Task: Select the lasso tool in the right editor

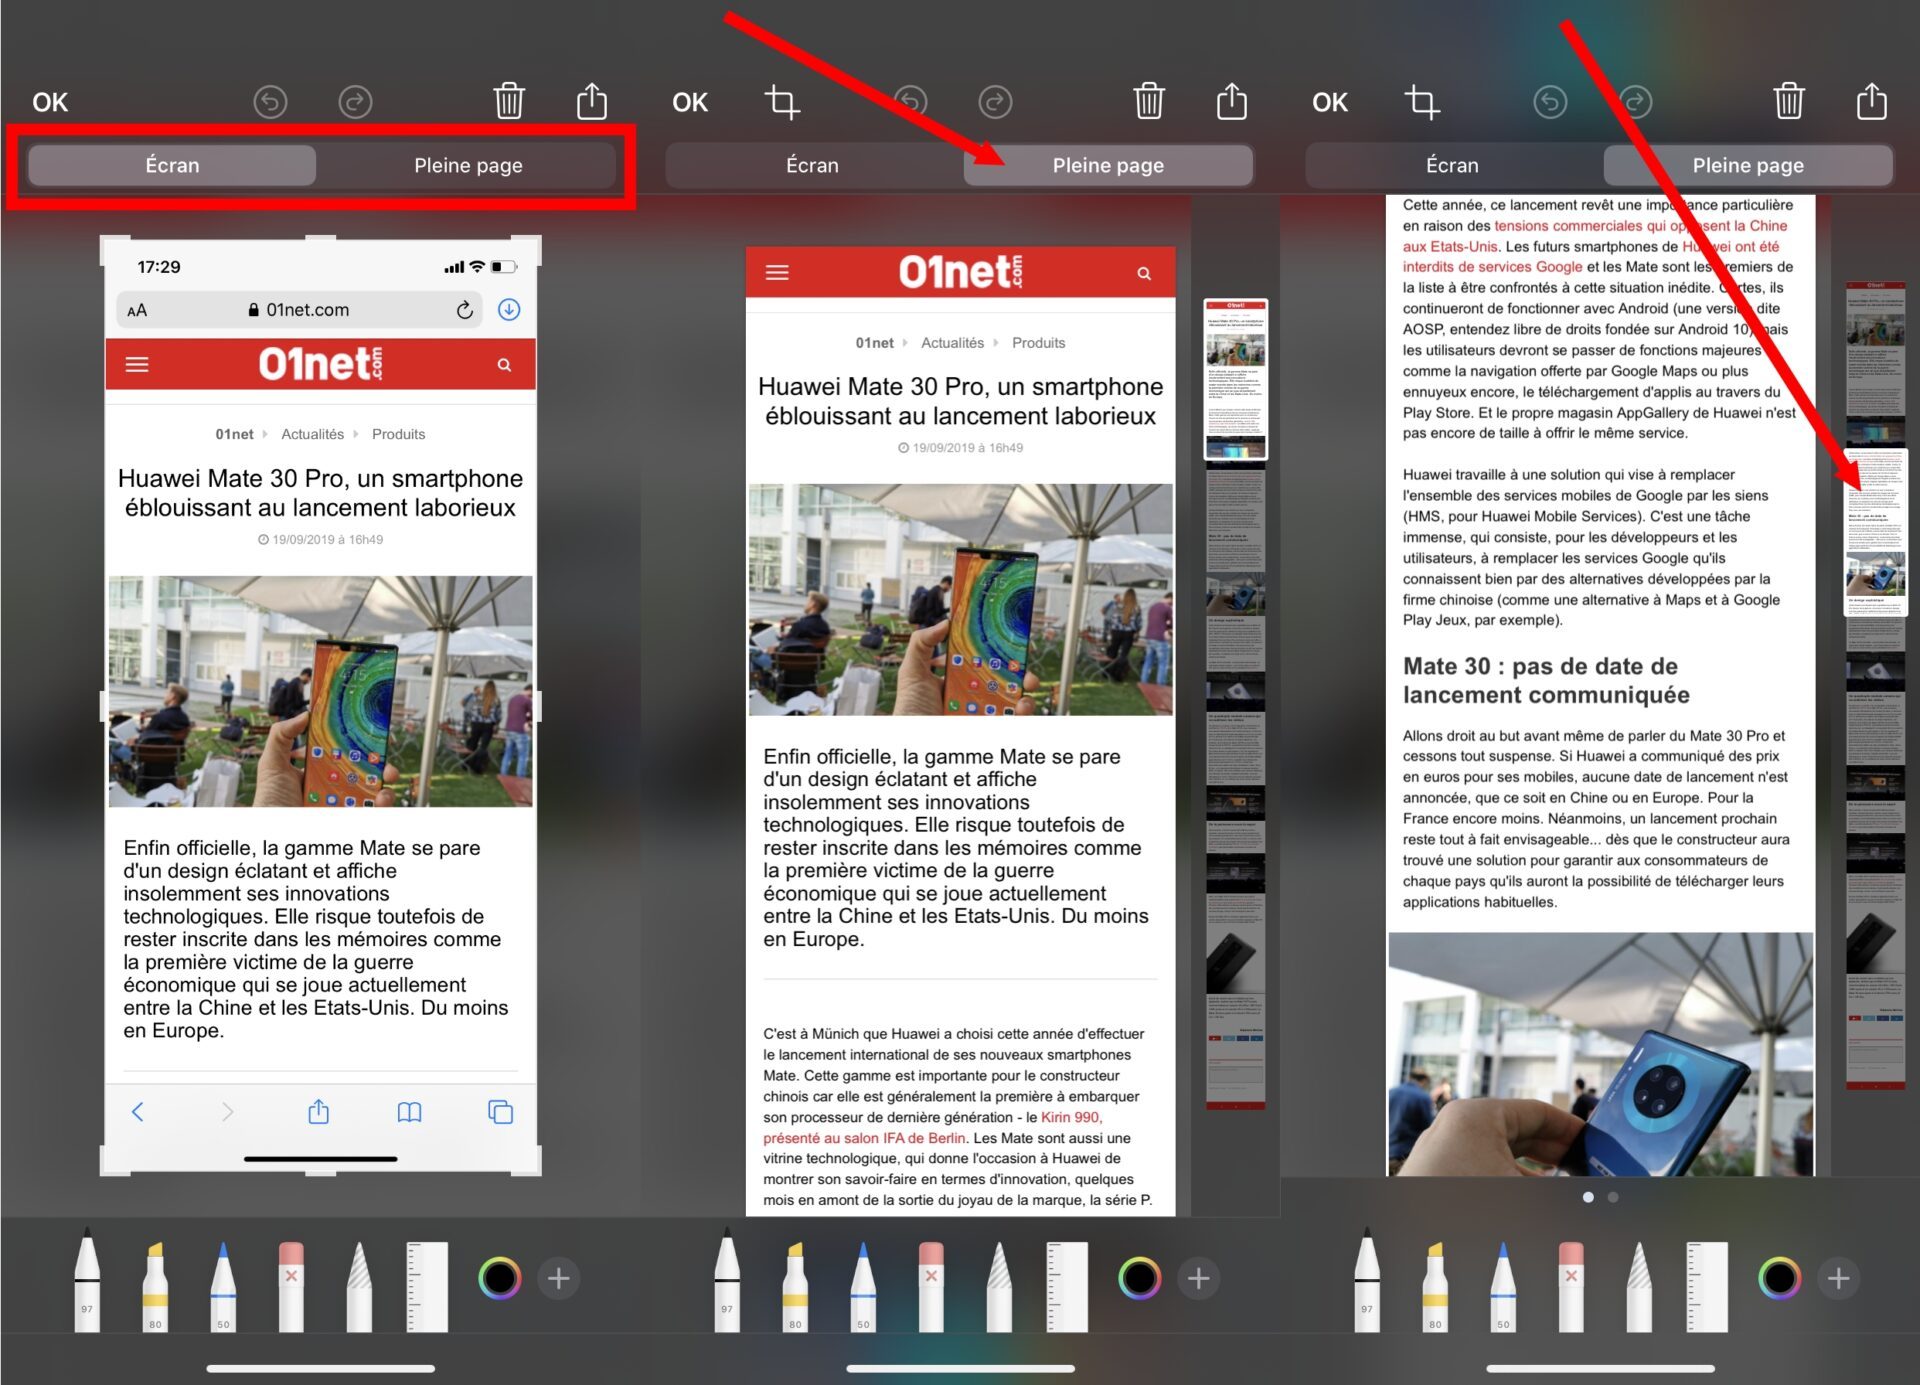Action: pyautogui.click(x=1639, y=1286)
